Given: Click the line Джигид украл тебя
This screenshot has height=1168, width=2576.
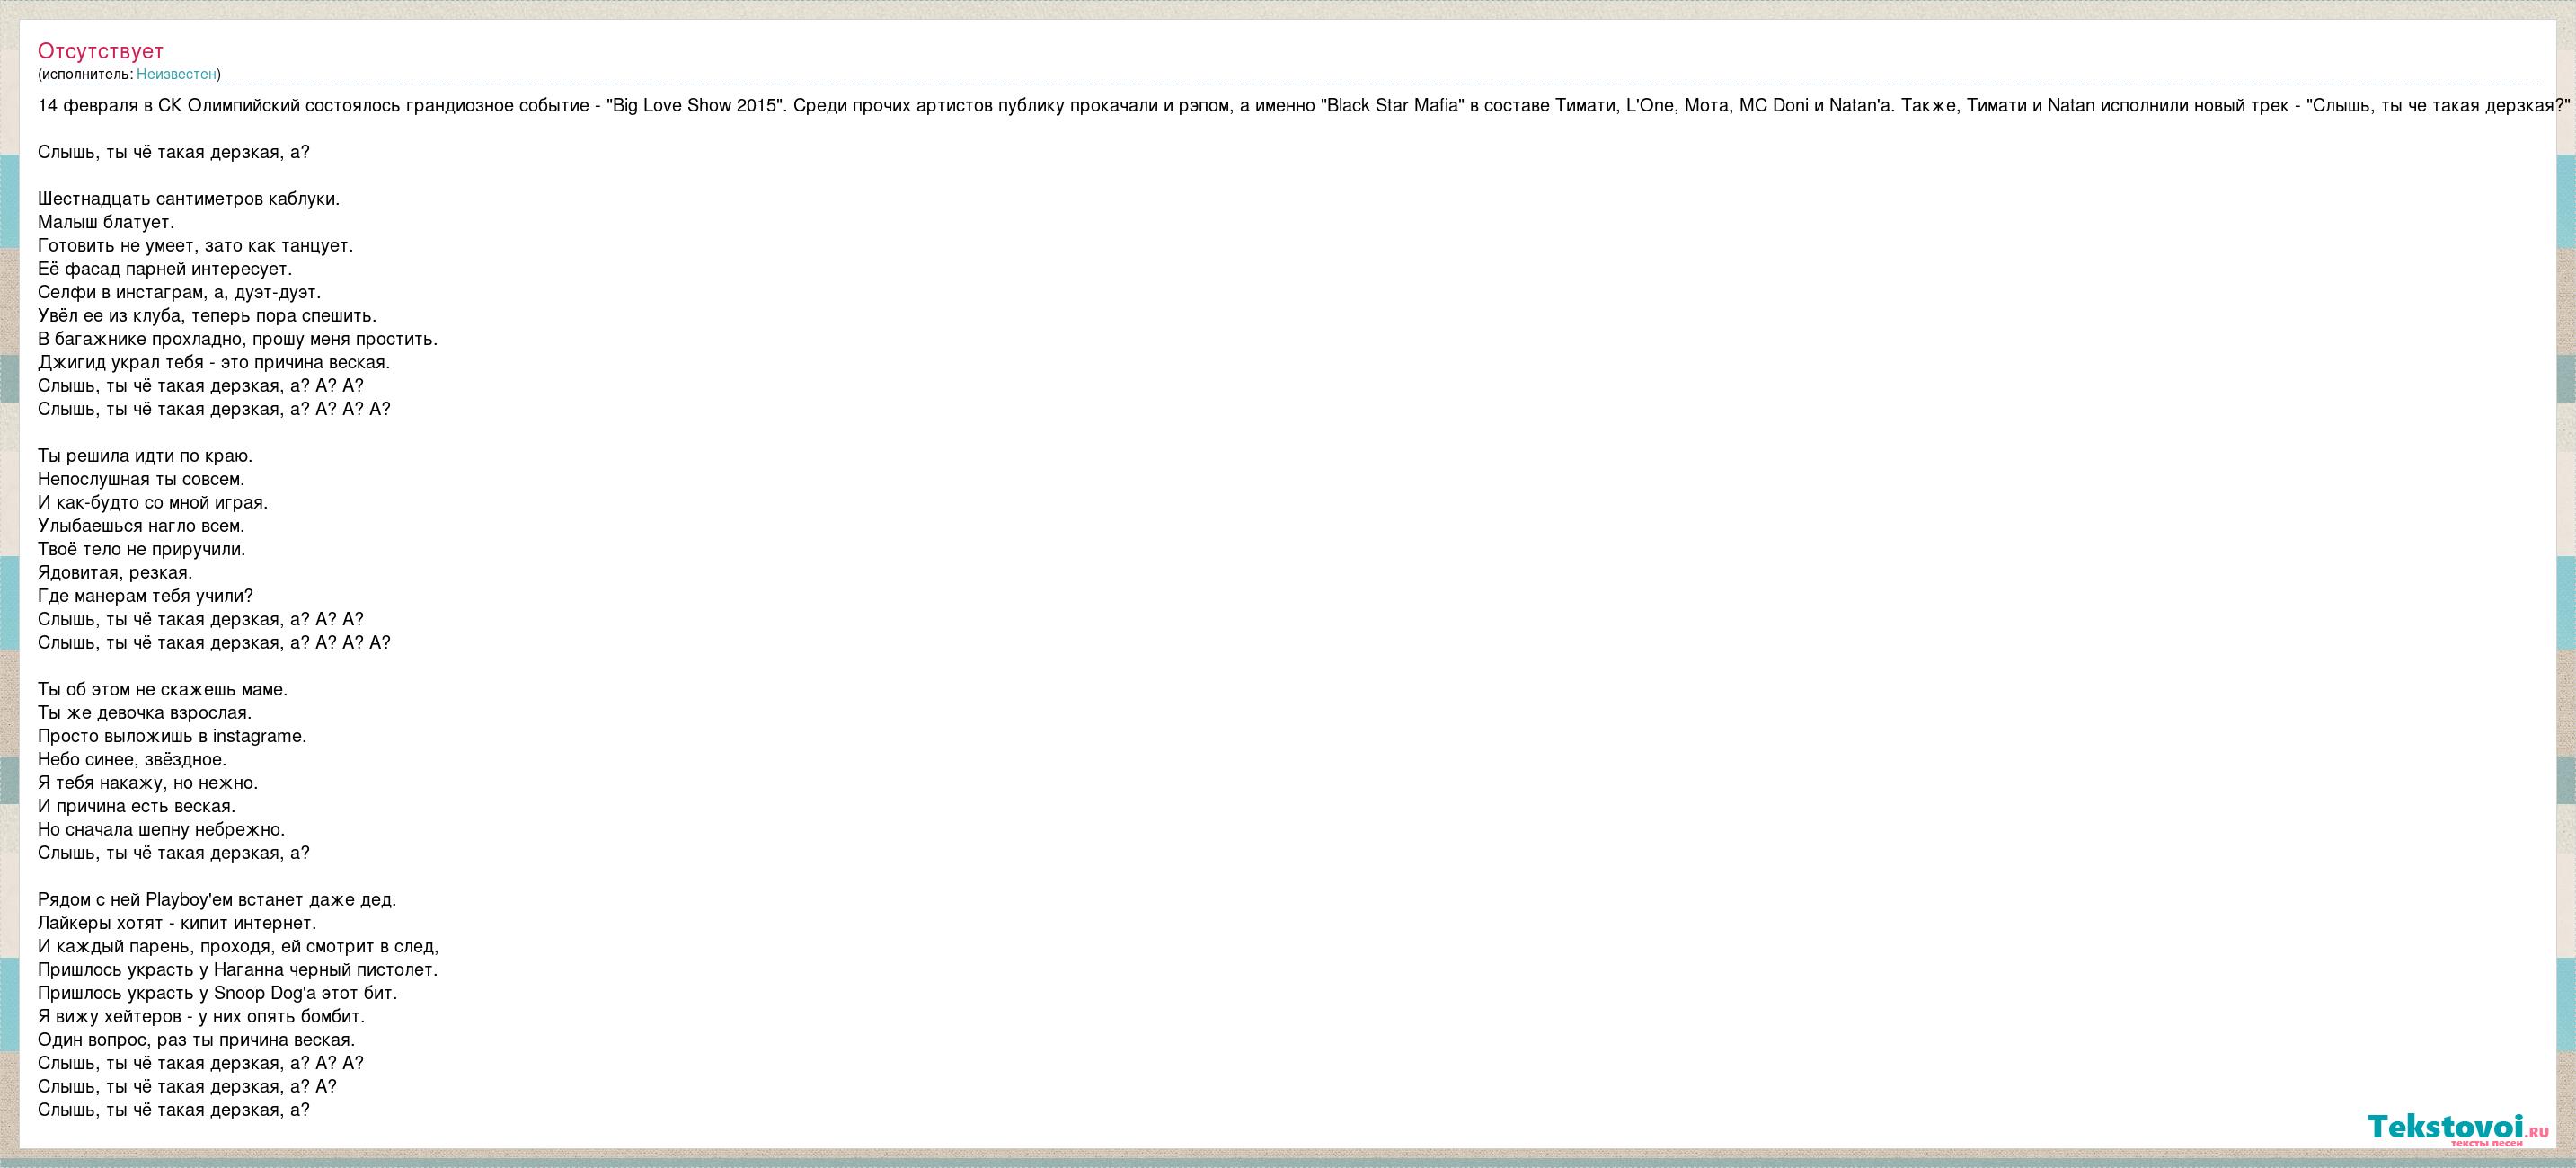Looking at the screenshot, I should (214, 363).
